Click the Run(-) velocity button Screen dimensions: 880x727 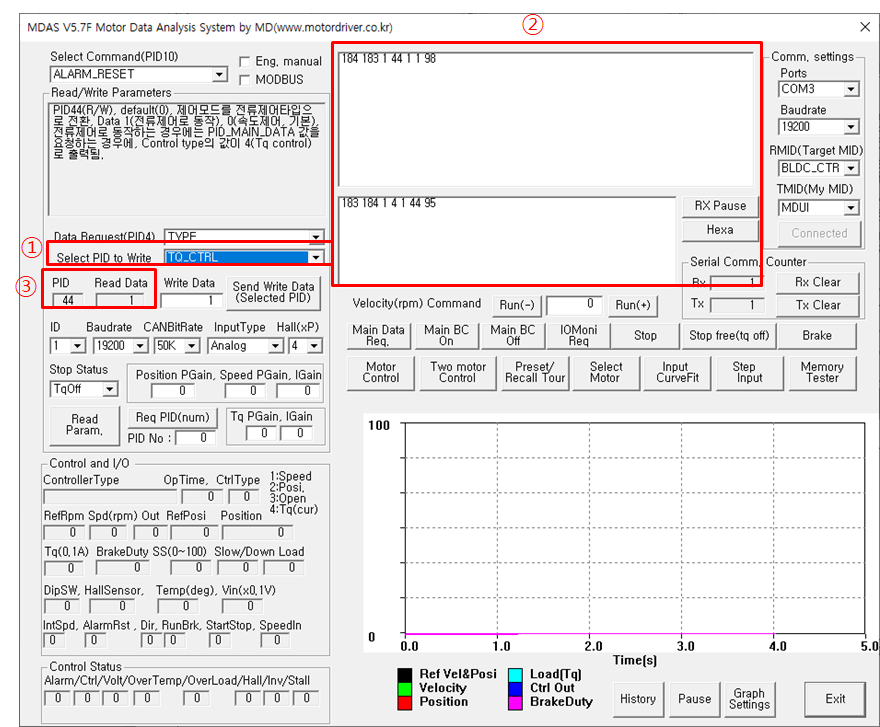coord(517,305)
